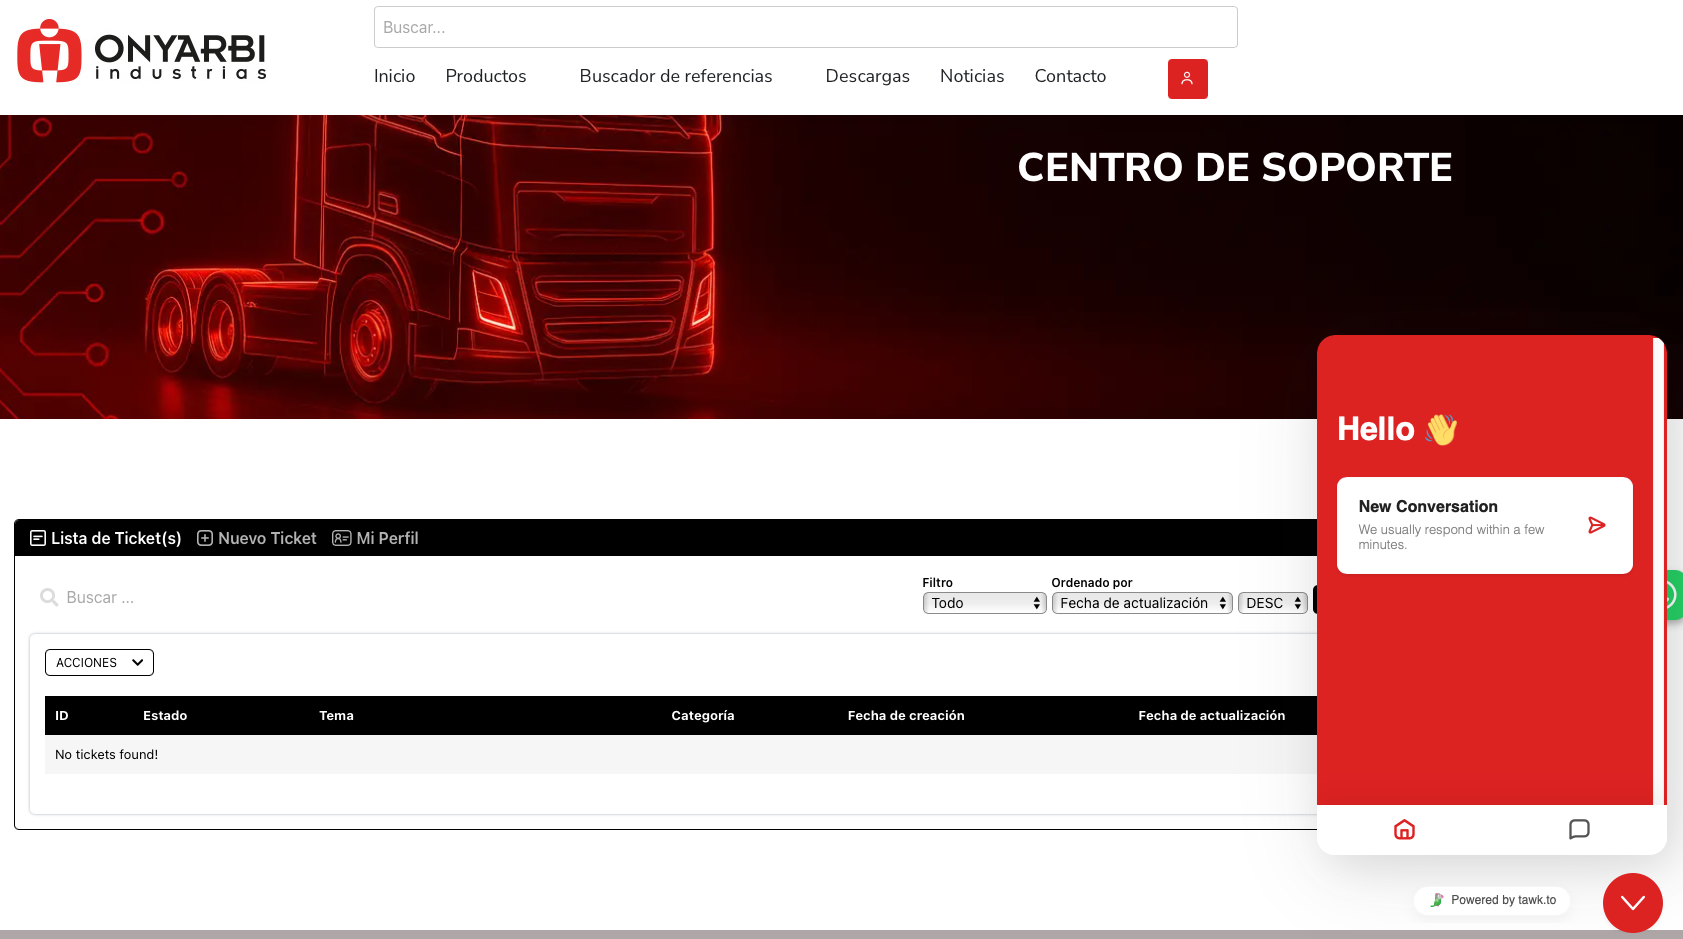The image size is (1683, 939).
Task: Click the Powered by tawk.to link
Action: tap(1492, 900)
